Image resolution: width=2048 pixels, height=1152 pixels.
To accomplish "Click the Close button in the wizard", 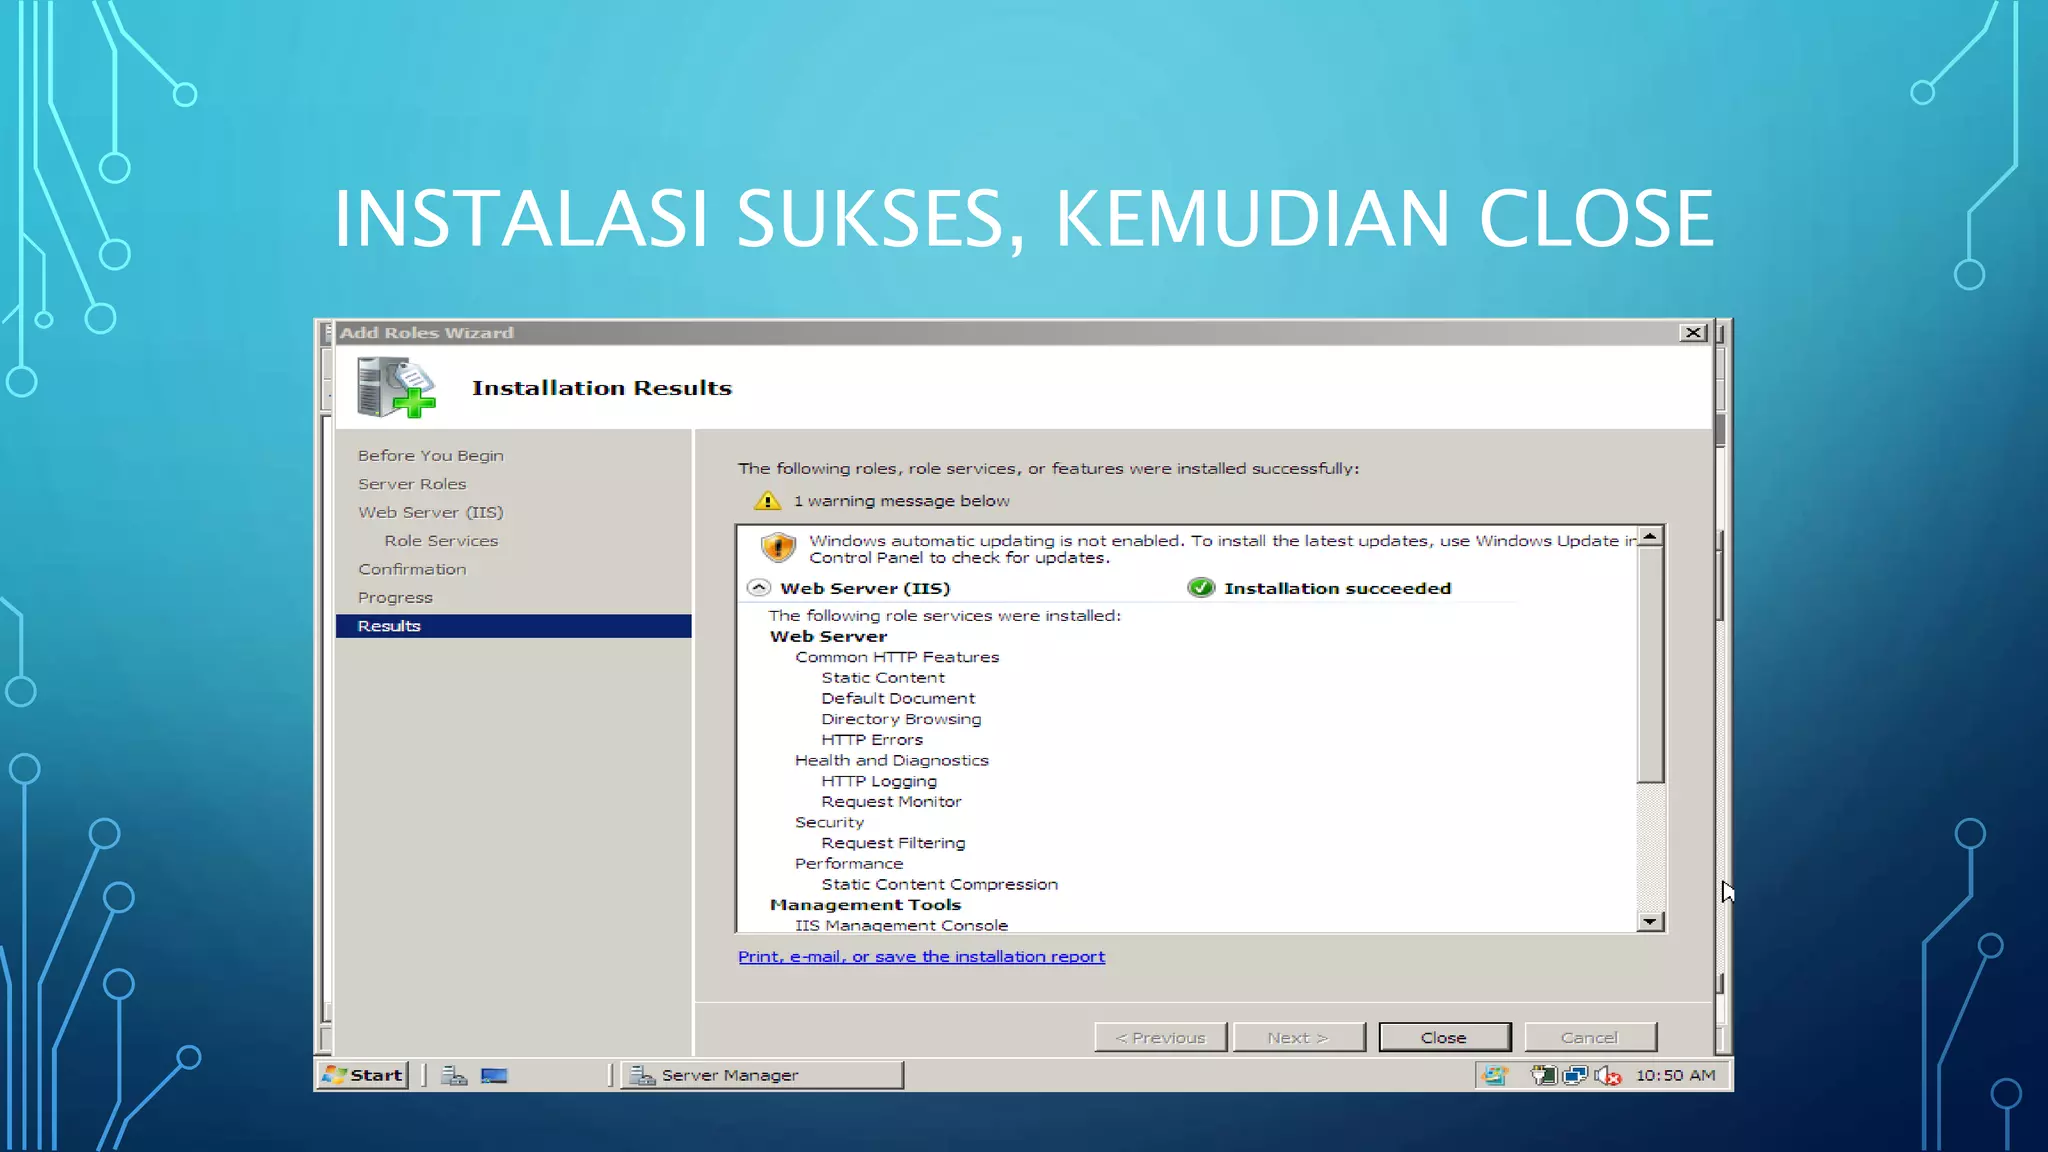I will (x=1444, y=1037).
